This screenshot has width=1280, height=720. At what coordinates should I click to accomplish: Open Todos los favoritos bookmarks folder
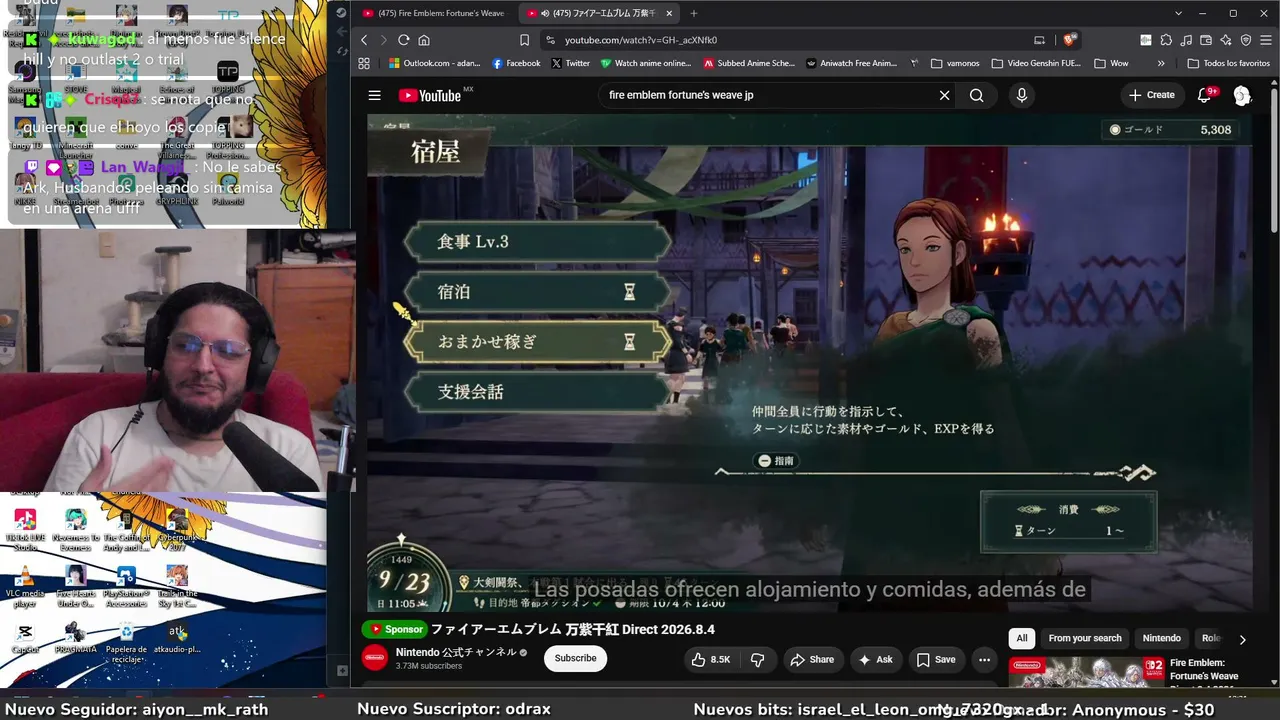1228,63
